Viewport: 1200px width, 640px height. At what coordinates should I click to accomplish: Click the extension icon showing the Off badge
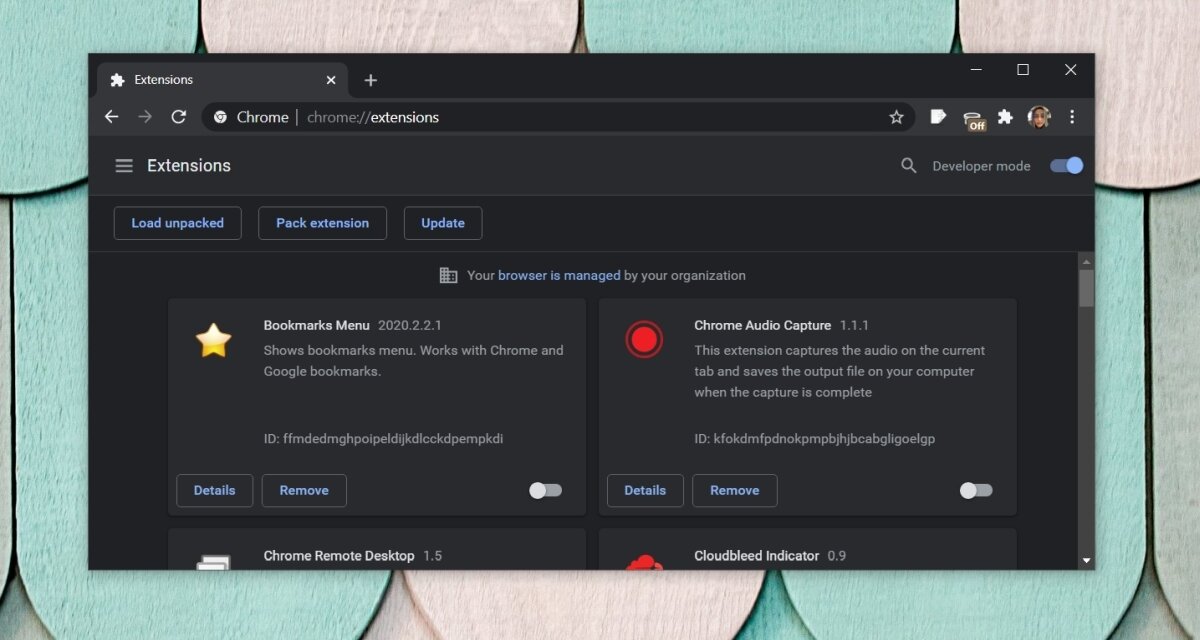tap(974, 117)
